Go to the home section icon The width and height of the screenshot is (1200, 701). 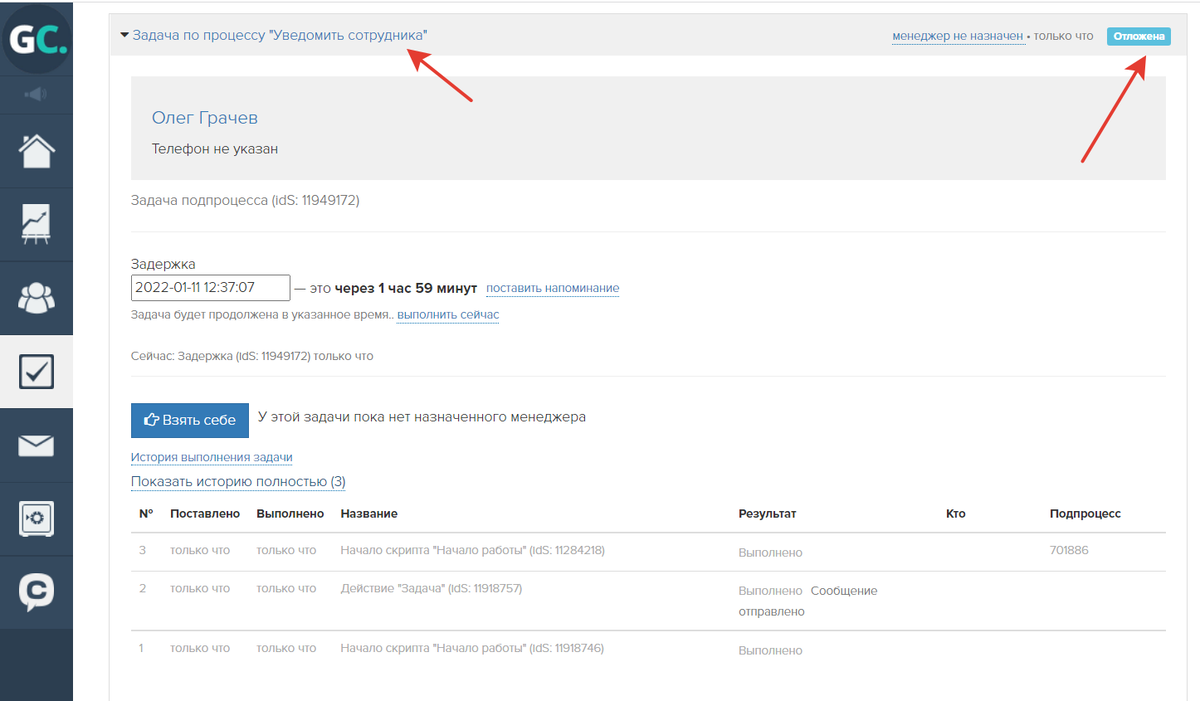coord(37,151)
